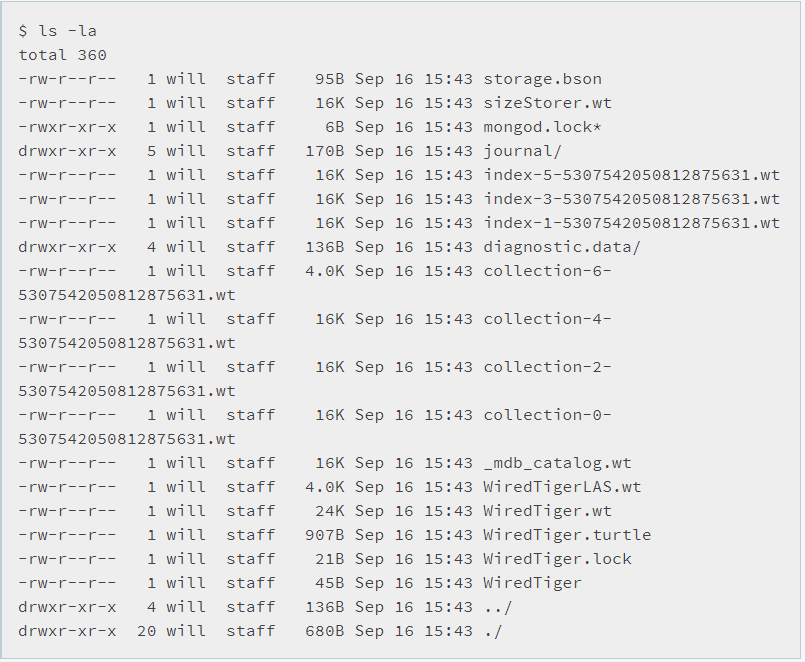The image size is (805, 662).
Task: Click the storage.bson filename
Action: tap(542, 79)
